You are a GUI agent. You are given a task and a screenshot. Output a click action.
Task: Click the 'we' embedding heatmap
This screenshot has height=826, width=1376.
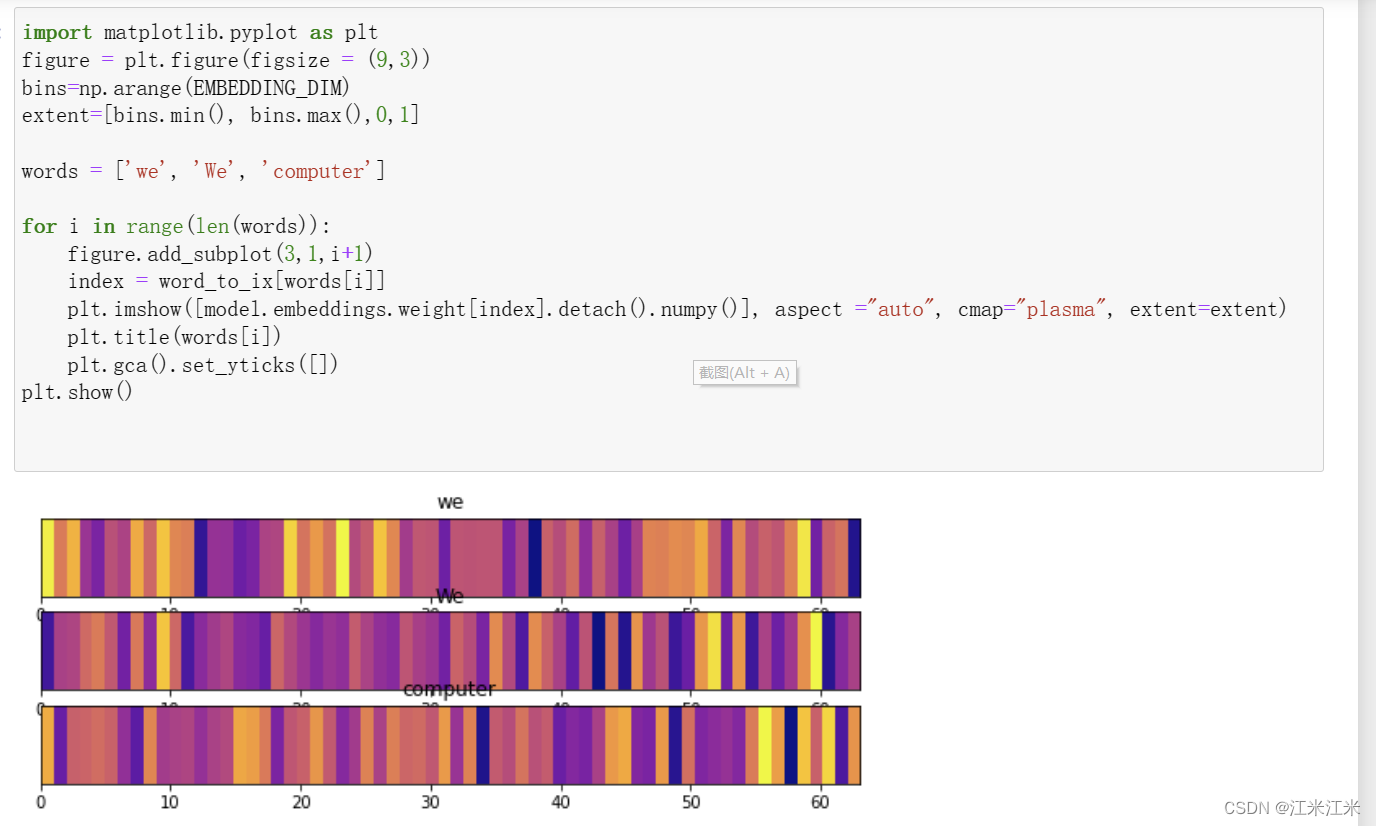[x=450, y=558]
